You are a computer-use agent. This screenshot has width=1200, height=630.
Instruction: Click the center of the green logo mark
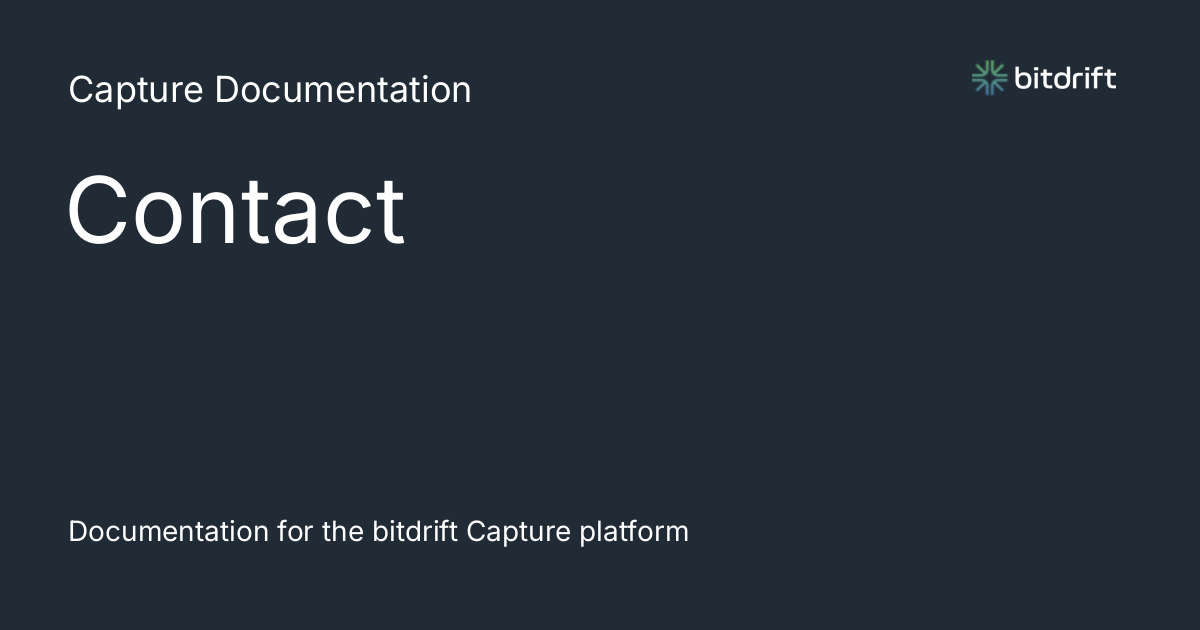click(989, 78)
